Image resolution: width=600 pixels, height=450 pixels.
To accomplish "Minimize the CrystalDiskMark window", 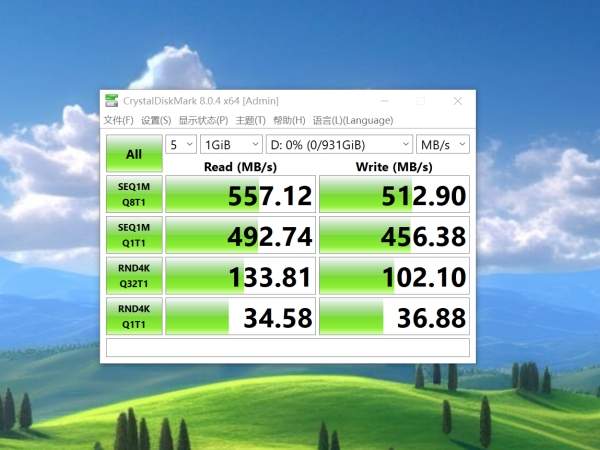I will [x=385, y=101].
